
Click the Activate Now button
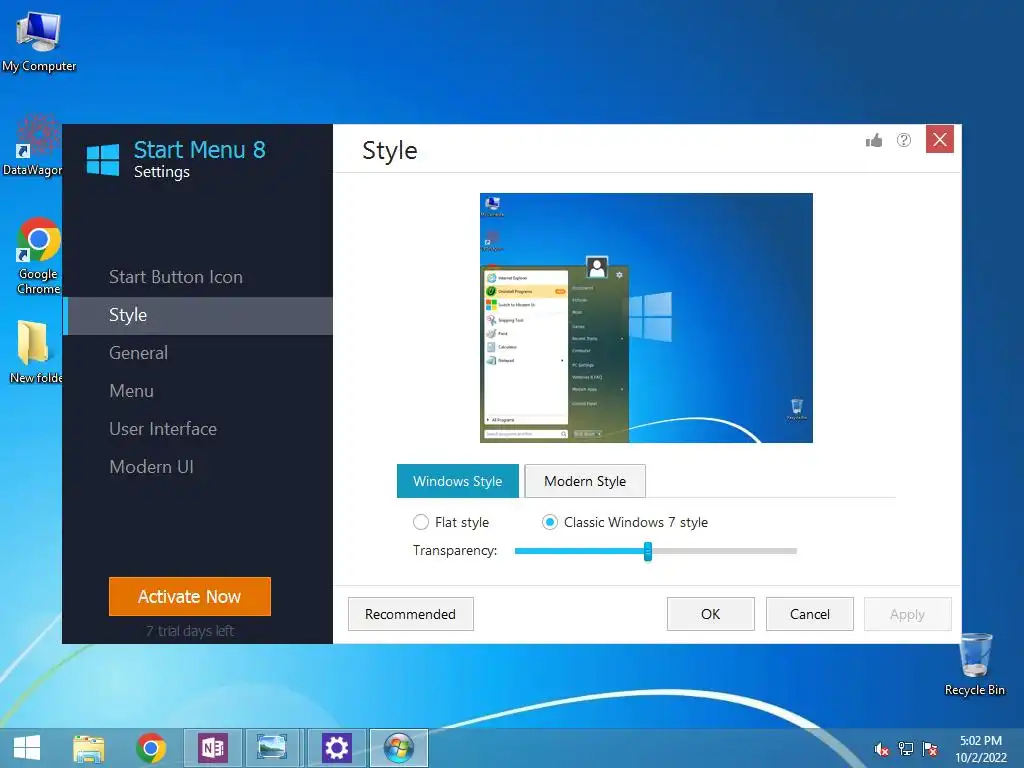coord(189,596)
